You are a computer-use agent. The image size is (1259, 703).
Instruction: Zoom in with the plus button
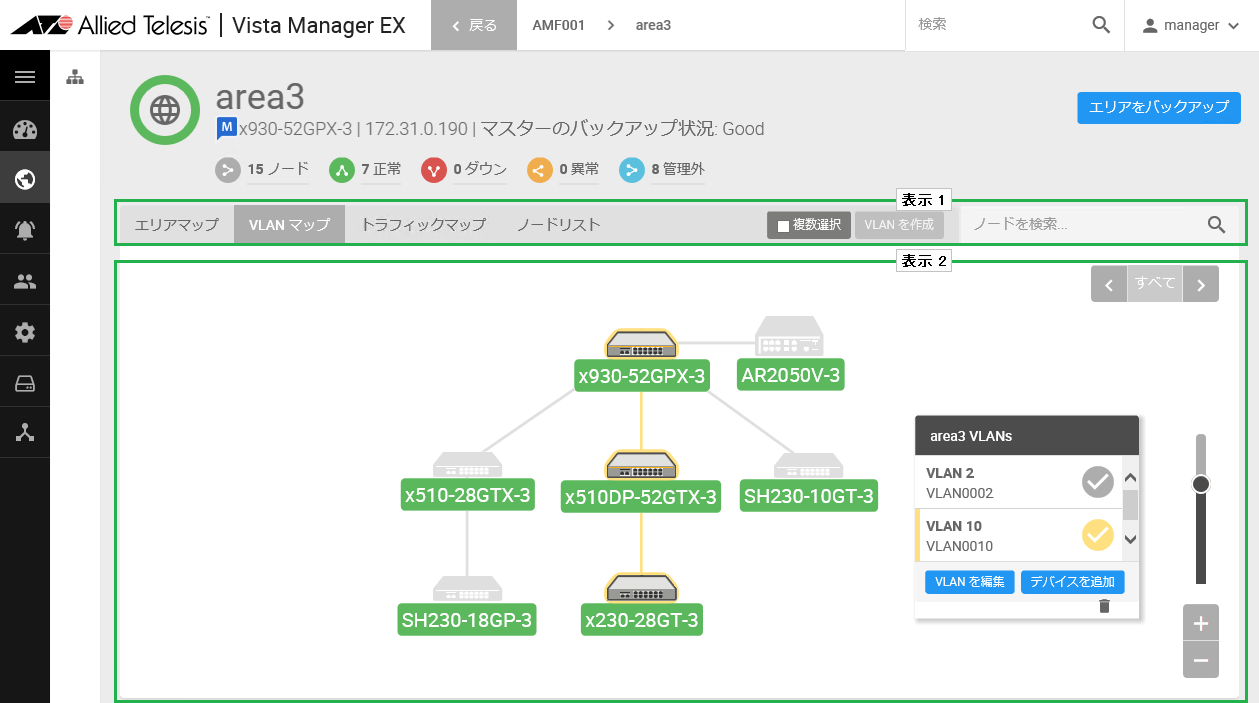(x=1201, y=623)
